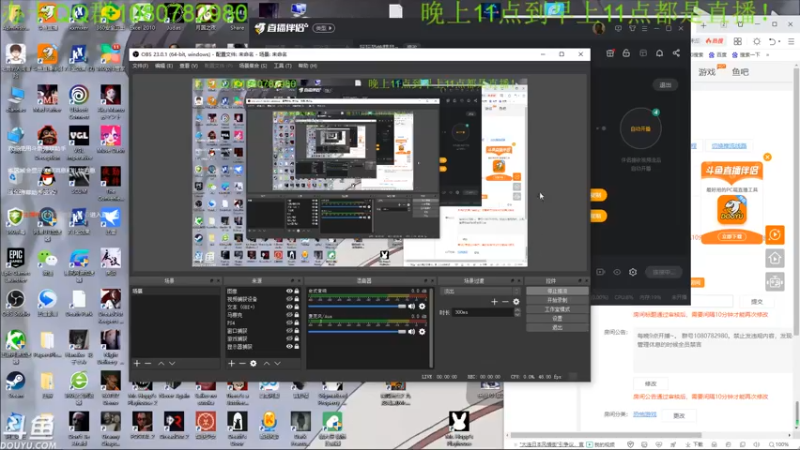
Task: Open mode dropdown pill beside 直播伴侣 logo
Action: (x=324, y=28)
